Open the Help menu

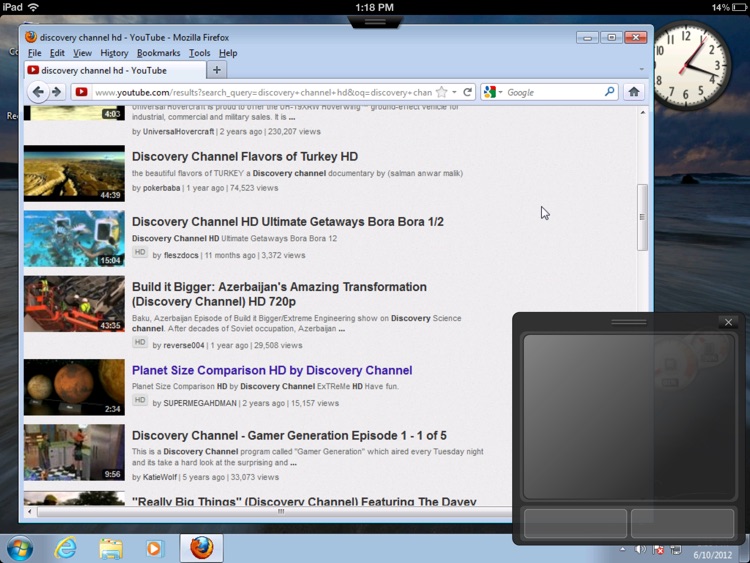click(x=228, y=53)
